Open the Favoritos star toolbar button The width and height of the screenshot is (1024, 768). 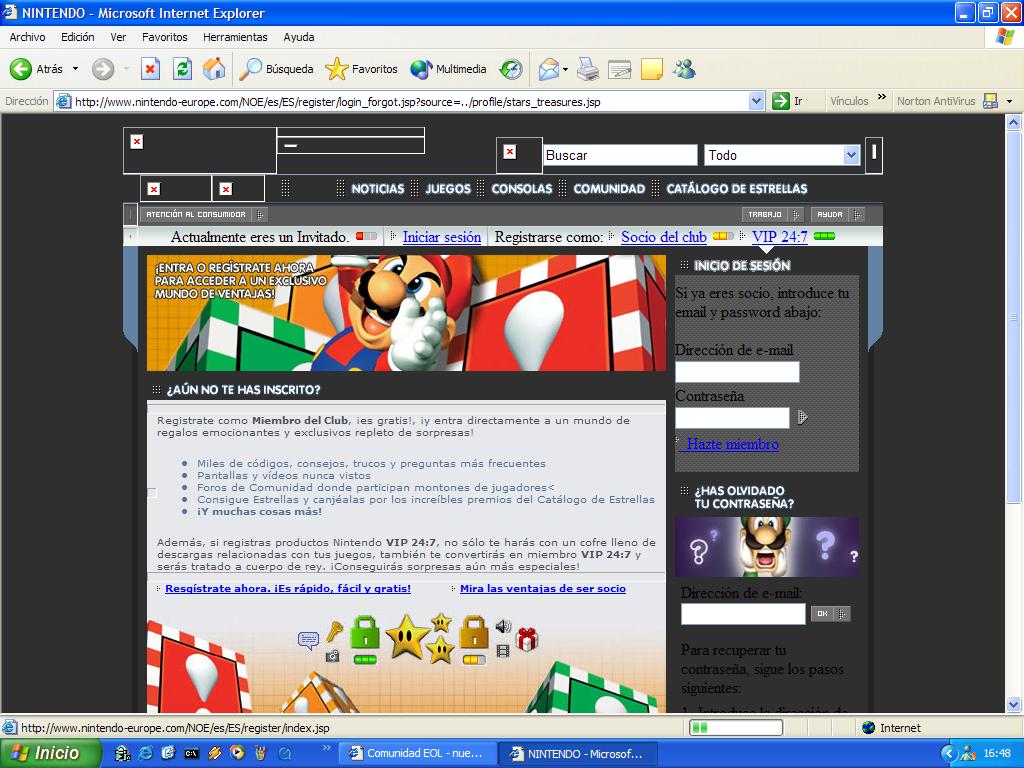[361, 69]
